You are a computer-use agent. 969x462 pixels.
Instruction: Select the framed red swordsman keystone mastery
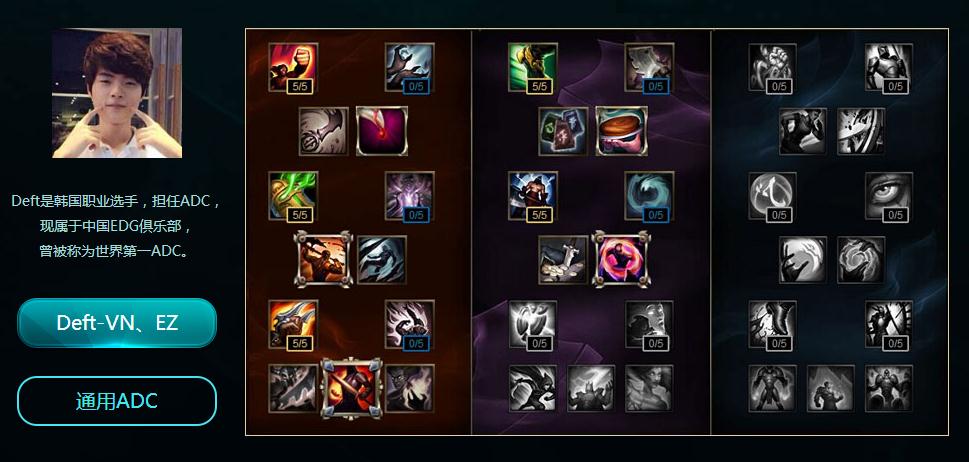352,388
